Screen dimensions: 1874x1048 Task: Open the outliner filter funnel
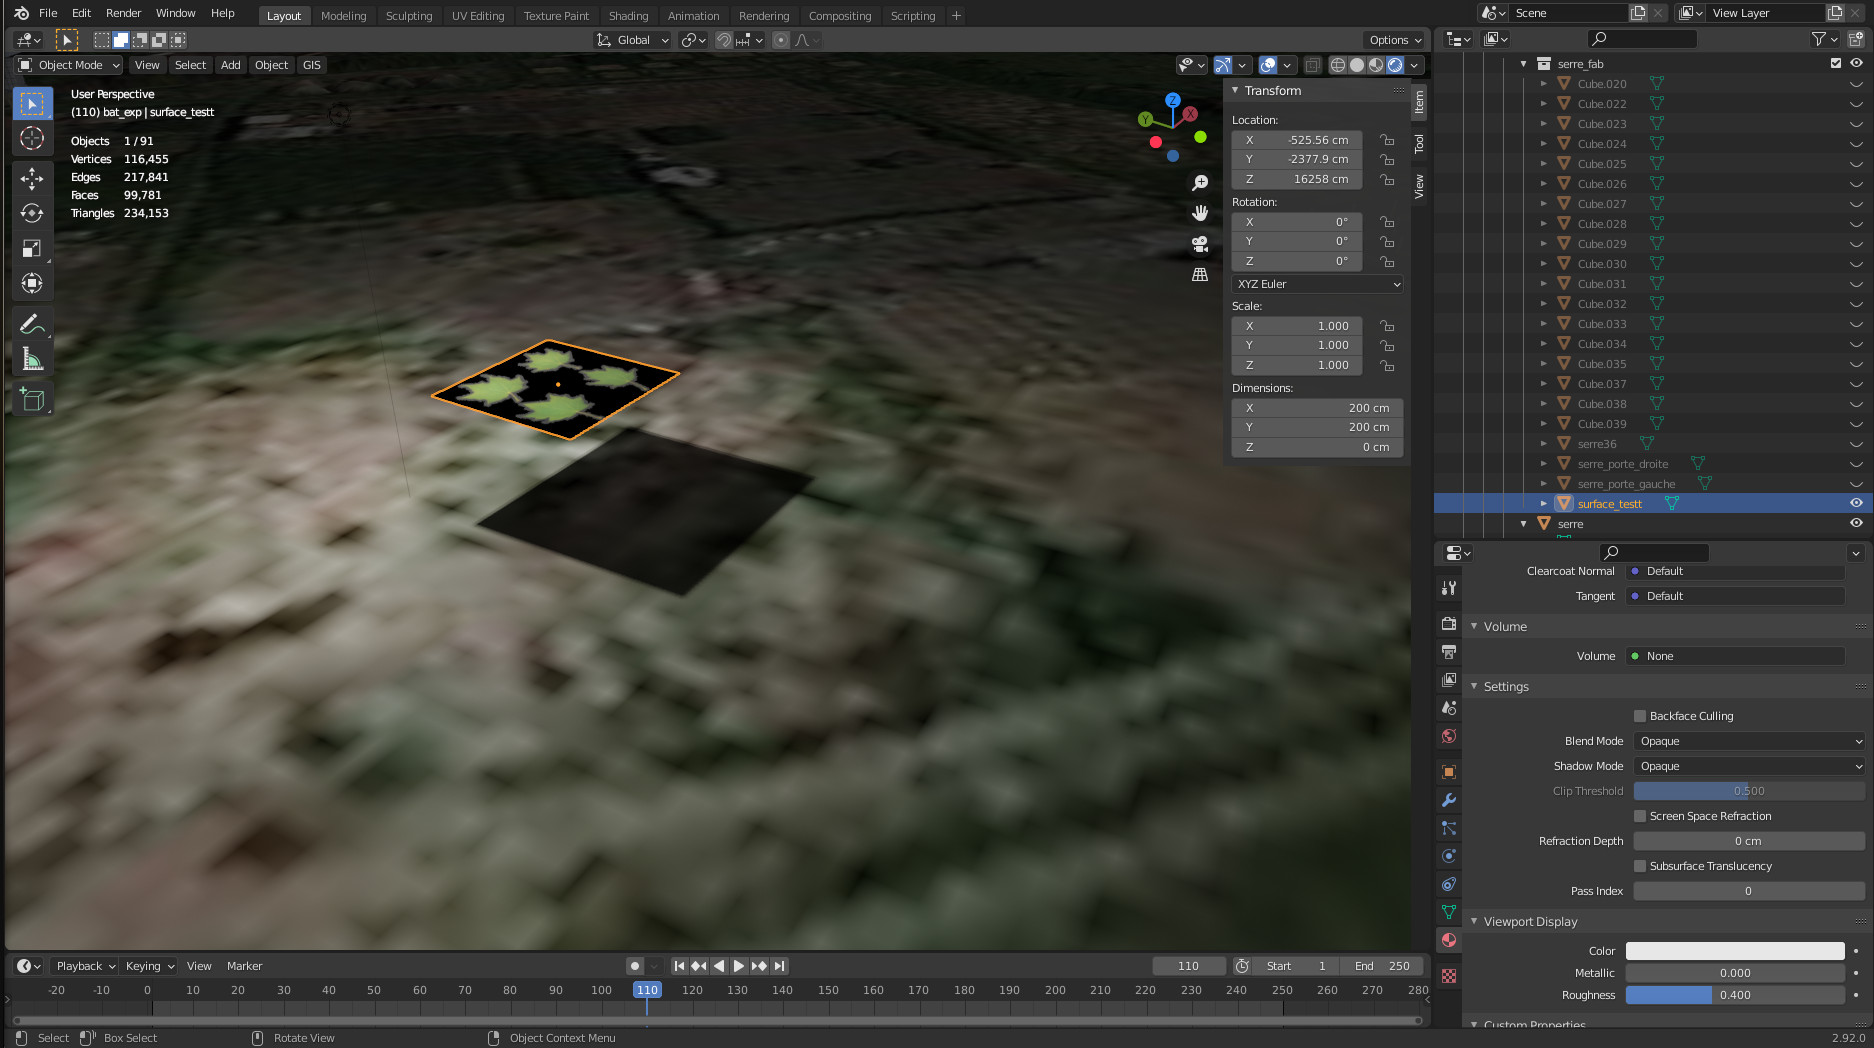(1819, 39)
